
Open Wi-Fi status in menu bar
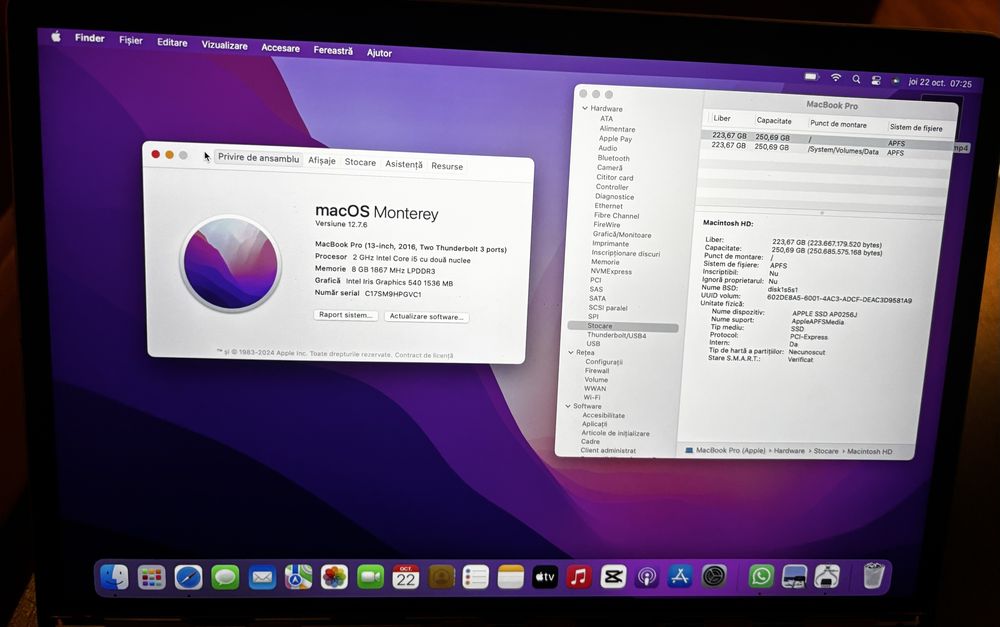pyautogui.click(x=835, y=77)
